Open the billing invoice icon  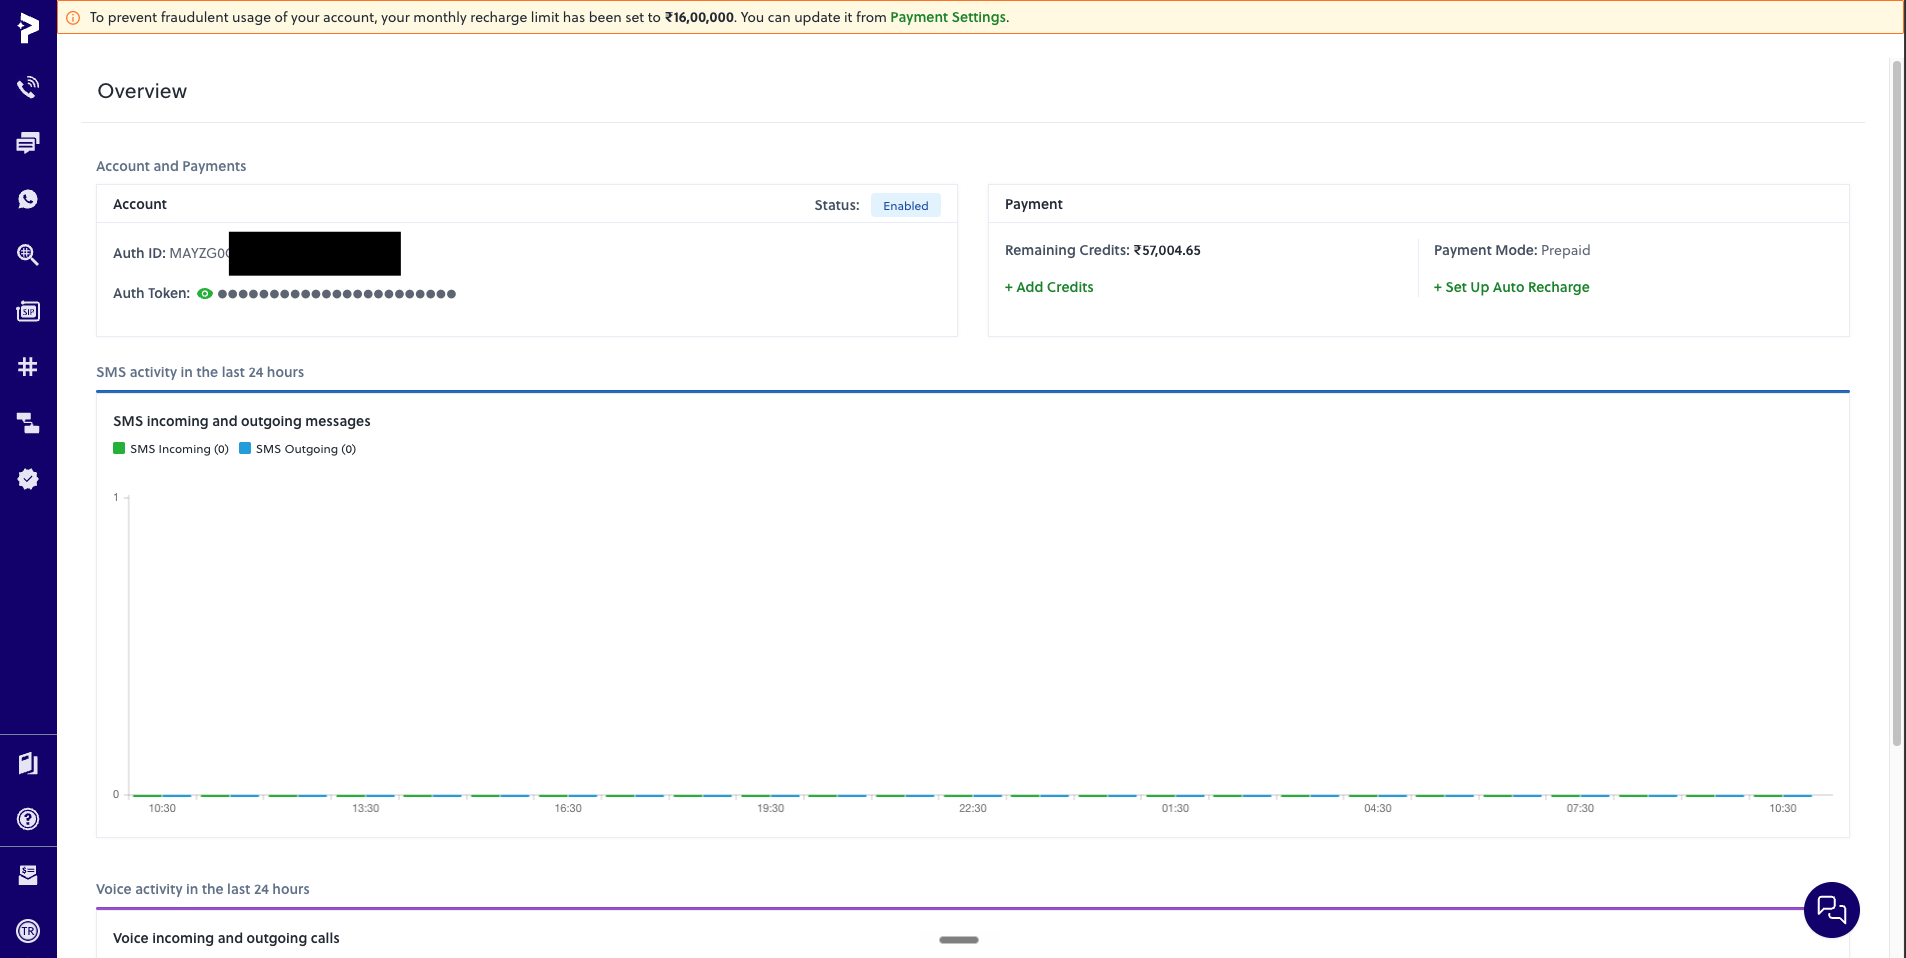click(x=28, y=875)
